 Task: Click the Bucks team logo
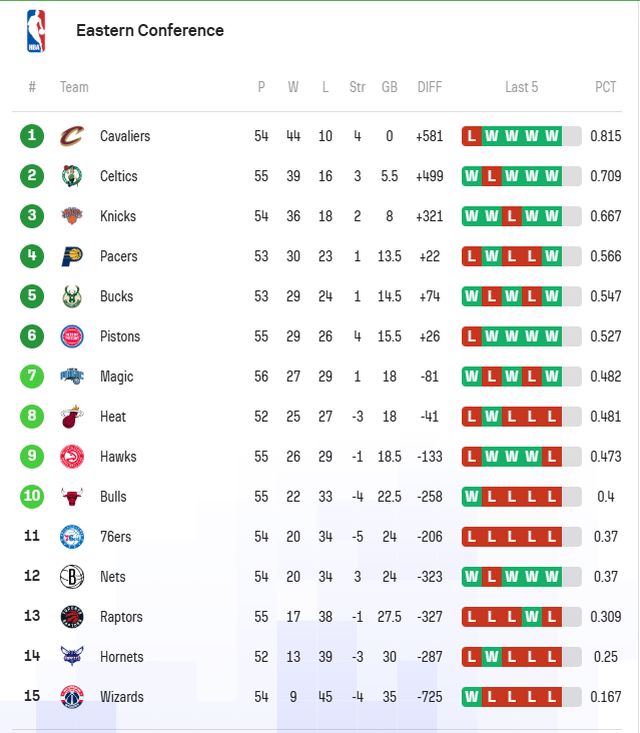point(72,296)
